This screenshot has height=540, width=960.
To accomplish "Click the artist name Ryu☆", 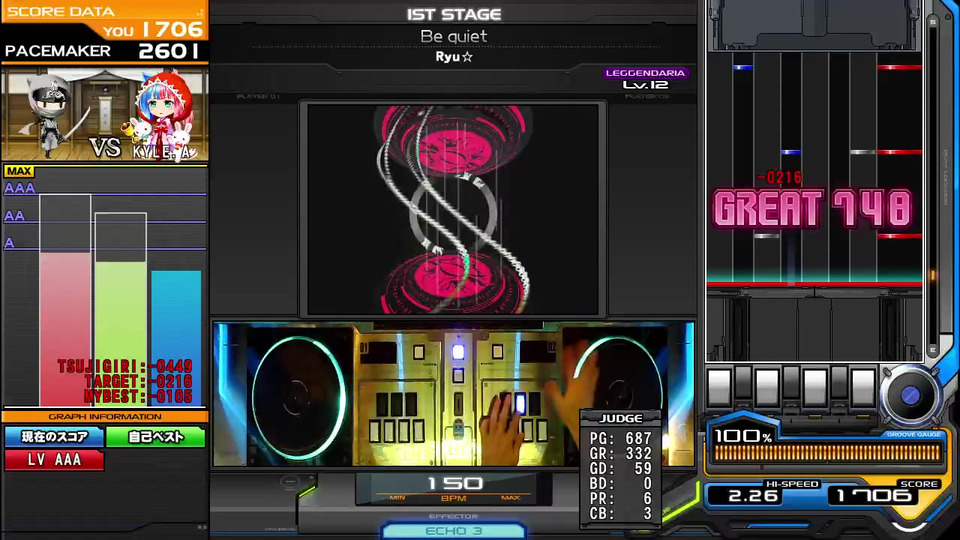I will click(x=454, y=57).
